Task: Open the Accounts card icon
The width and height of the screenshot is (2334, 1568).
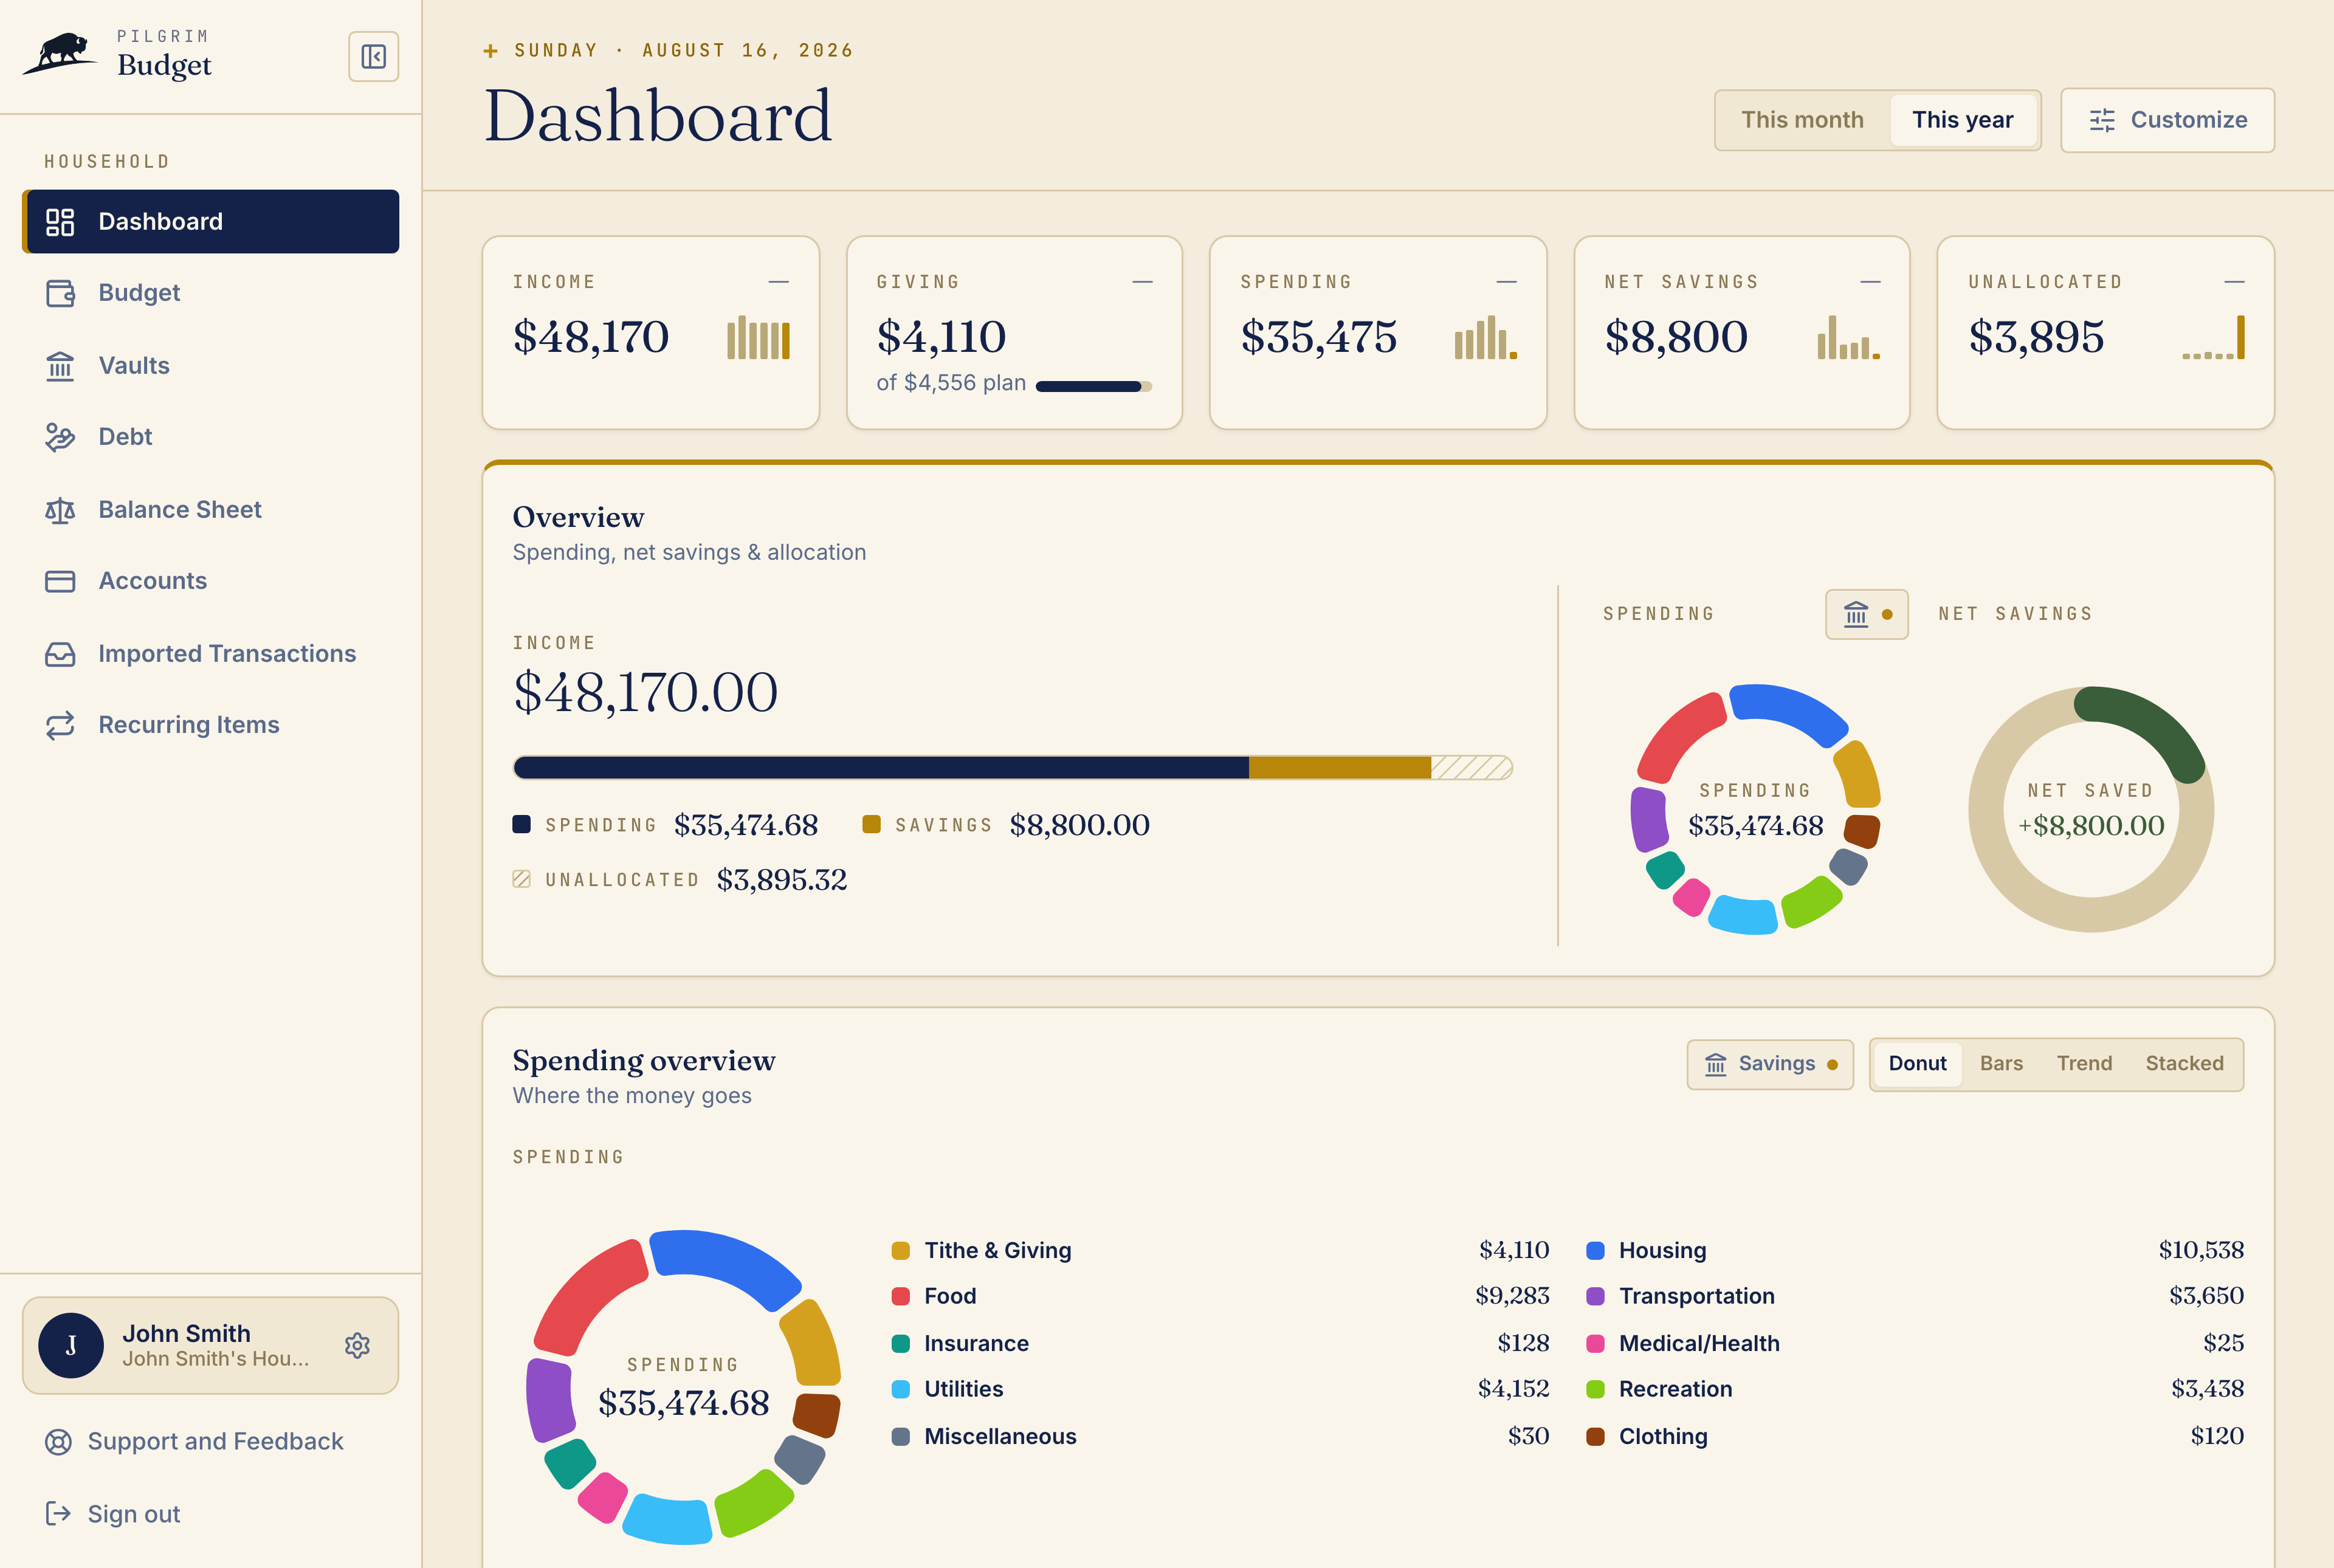Action: coord(60,581)
